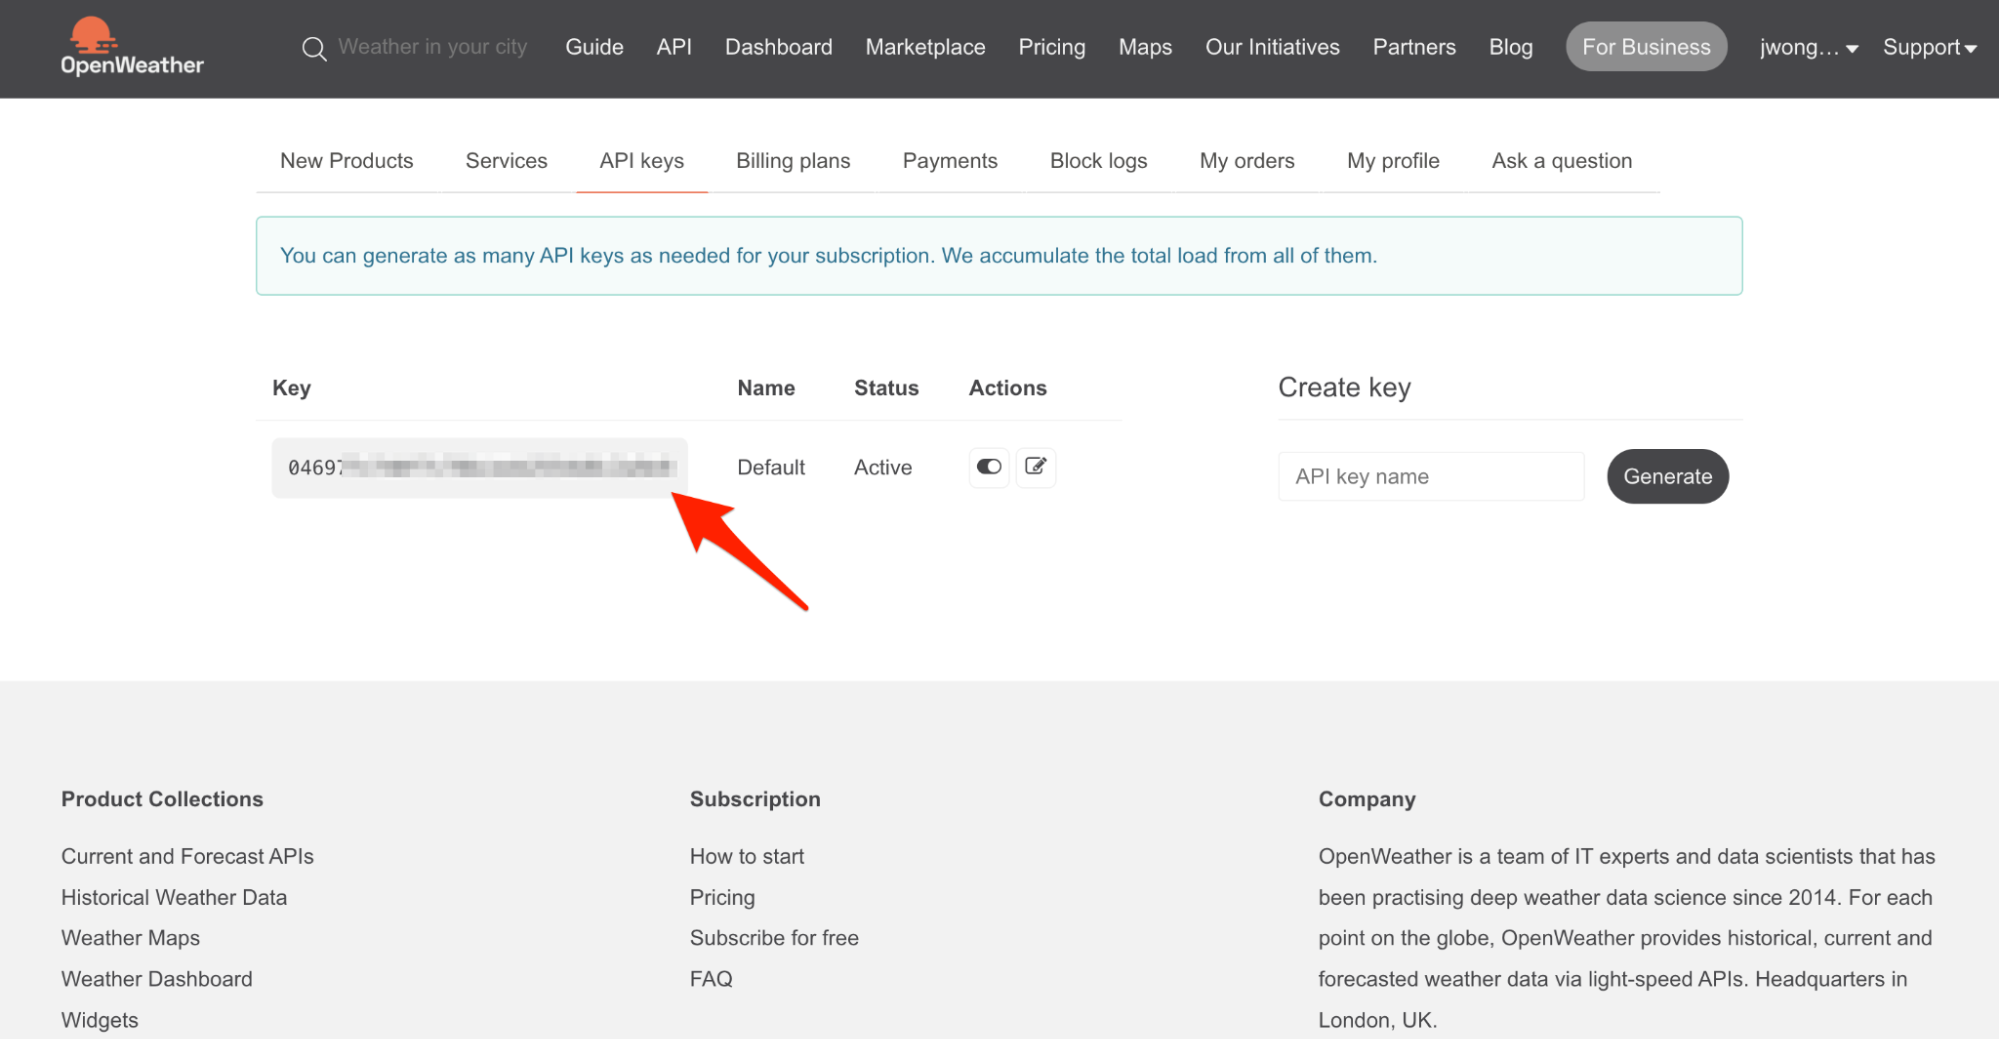
Task: Expand the jwong account dropdown
Action: pos(1808,47)
